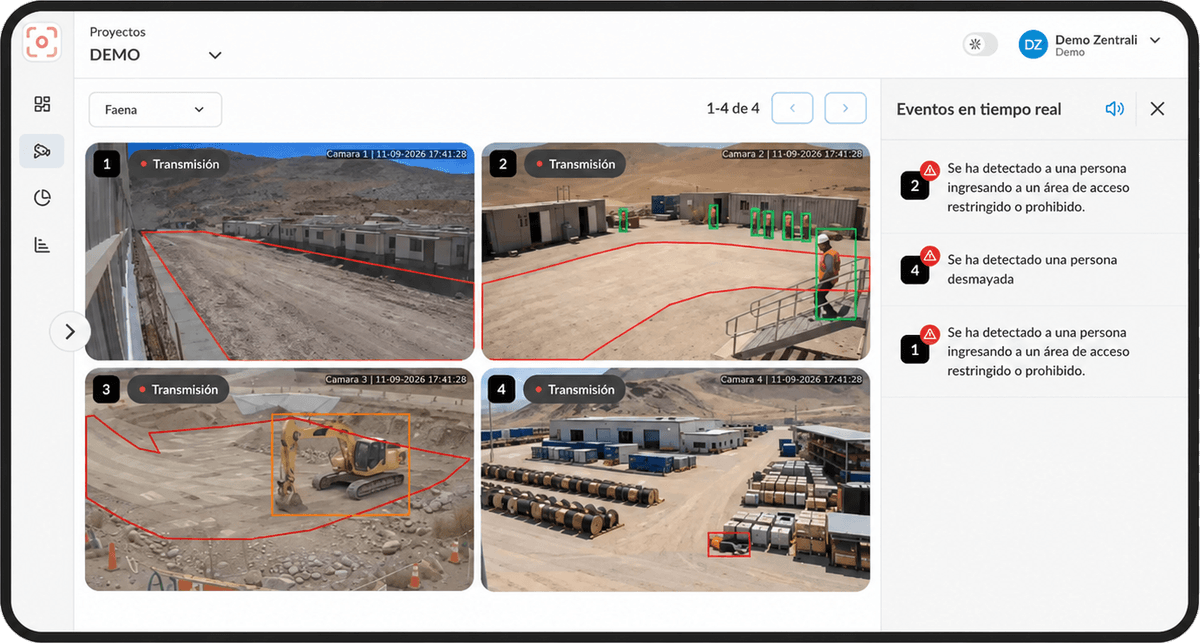Open the Faena filter dropdown

click(155, 110)
